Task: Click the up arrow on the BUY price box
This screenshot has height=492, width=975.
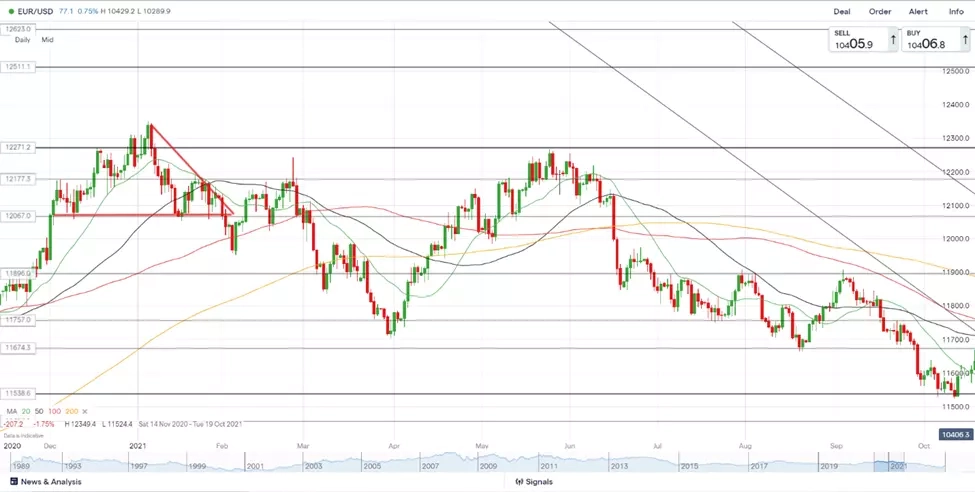Action: coord(965,39)
